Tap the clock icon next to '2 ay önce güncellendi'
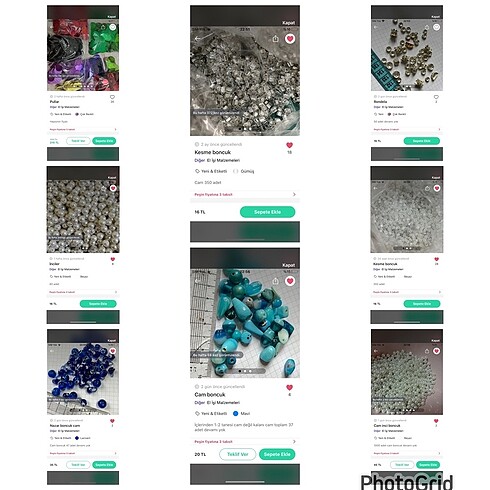 point(197,144)
